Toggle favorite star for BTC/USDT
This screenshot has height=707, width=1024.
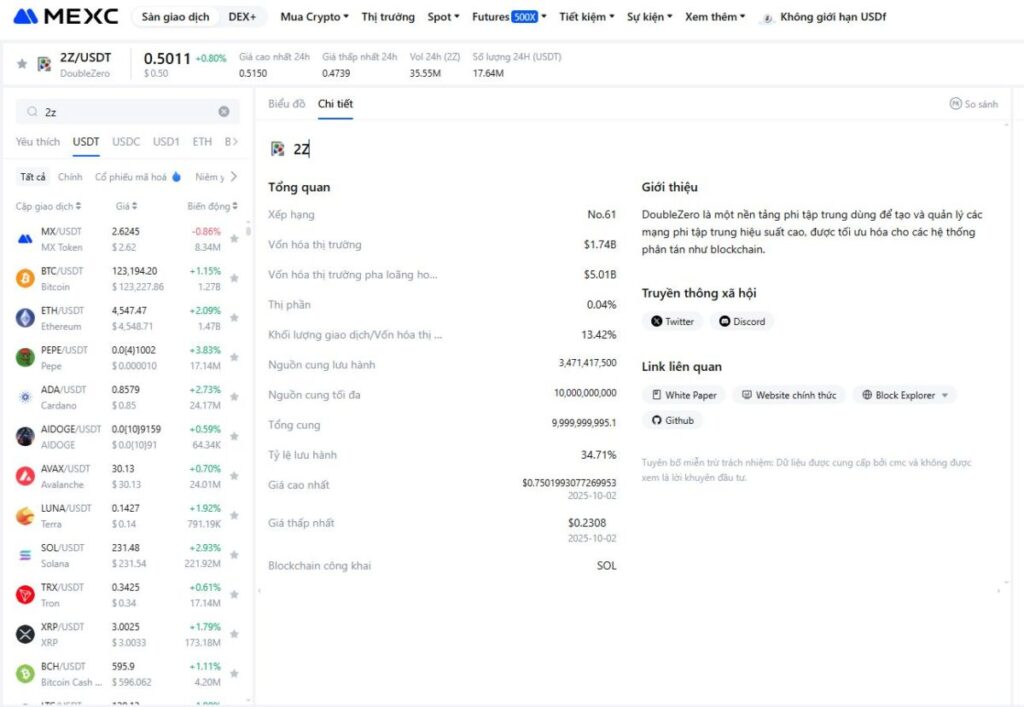234,279
